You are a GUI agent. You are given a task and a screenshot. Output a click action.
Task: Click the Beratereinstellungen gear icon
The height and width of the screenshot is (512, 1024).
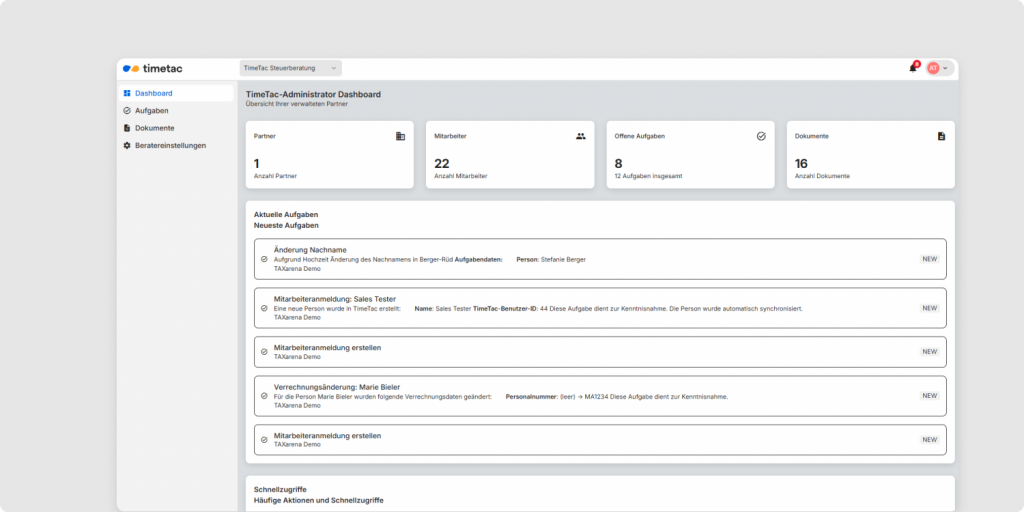[x=127, y=145]
